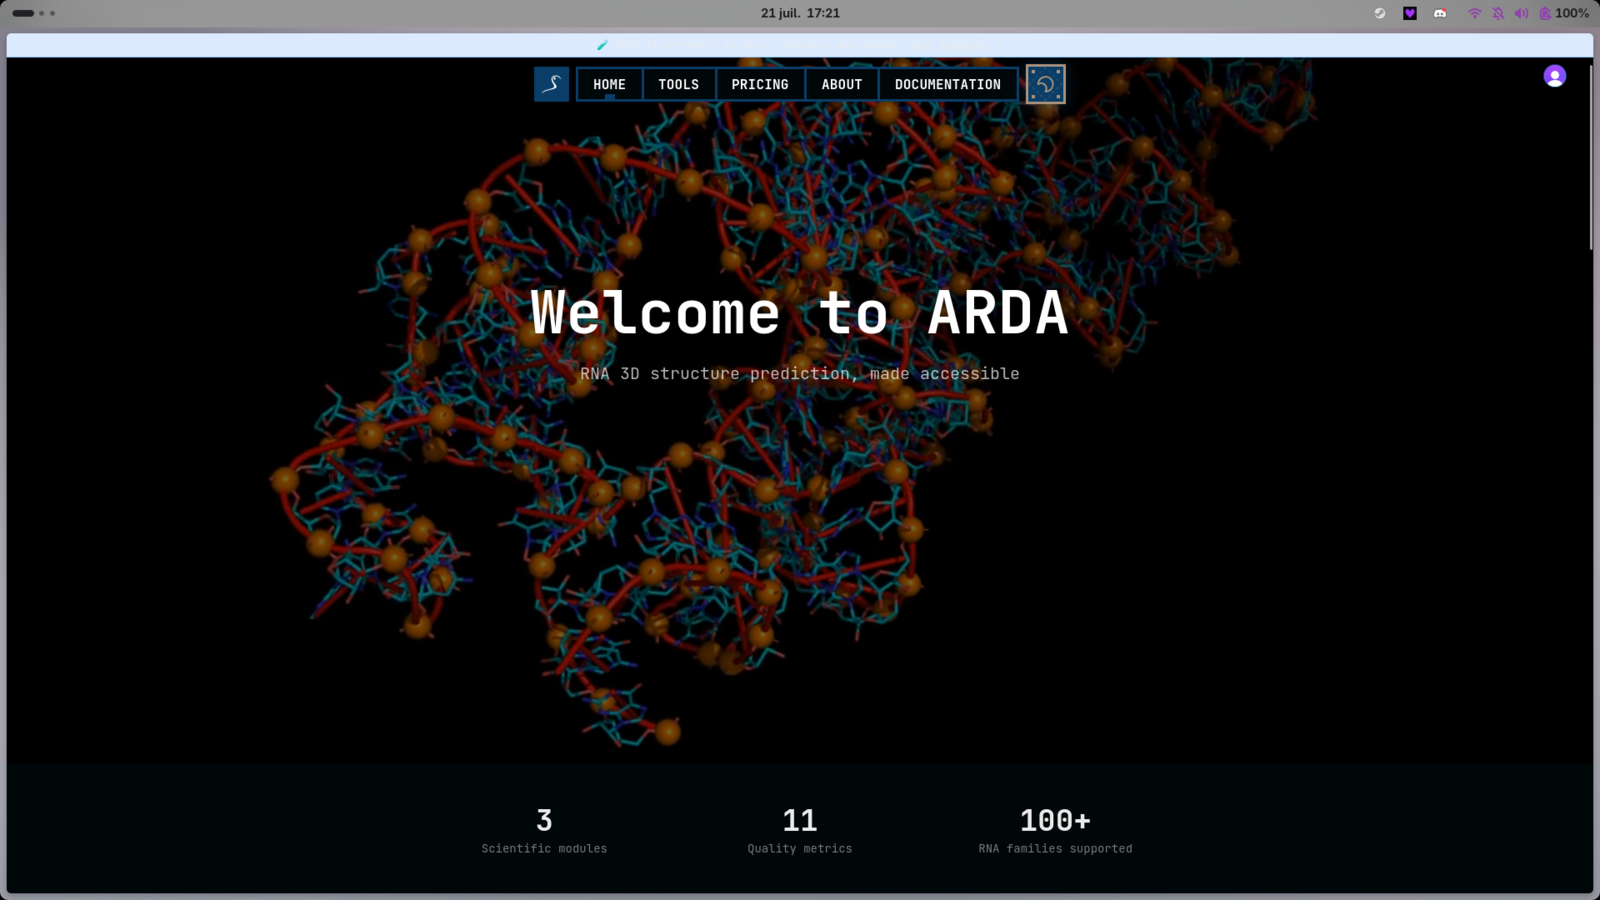Screen dimensions: 1600x900
Task: Open the DOCUMENTATION nav item
Action: 948,84
